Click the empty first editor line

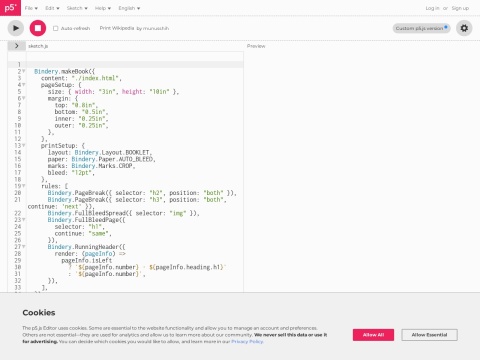click(x=135, y=64)
